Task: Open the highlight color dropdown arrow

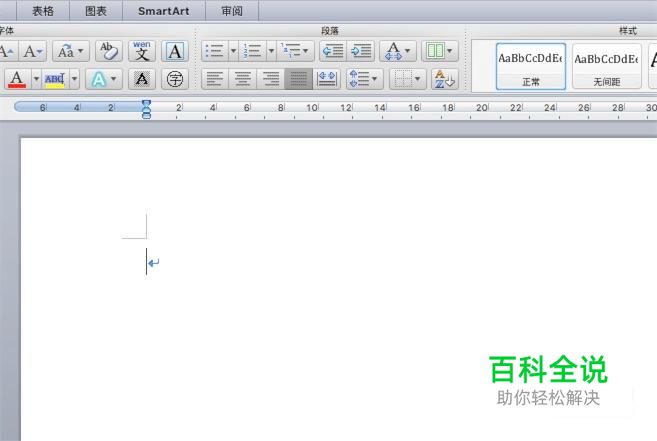Action: pos(75,79)
